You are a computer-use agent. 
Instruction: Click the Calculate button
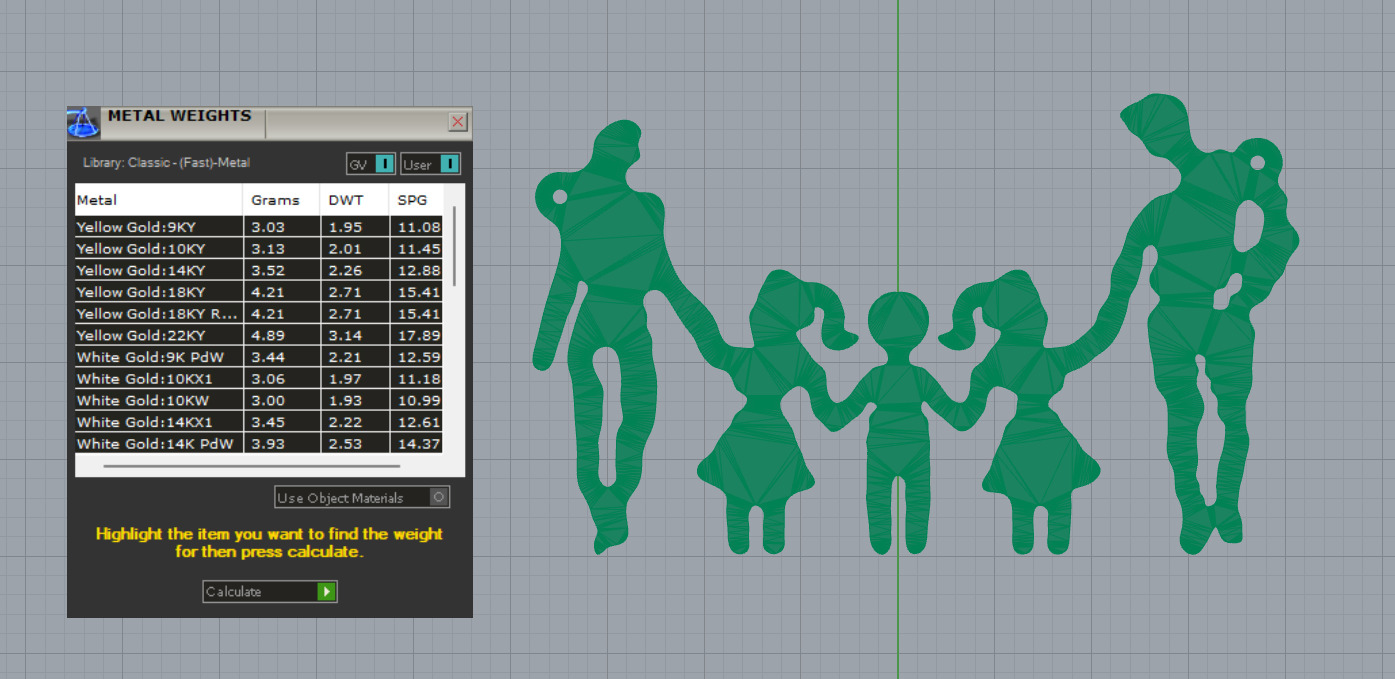(270, 591)
